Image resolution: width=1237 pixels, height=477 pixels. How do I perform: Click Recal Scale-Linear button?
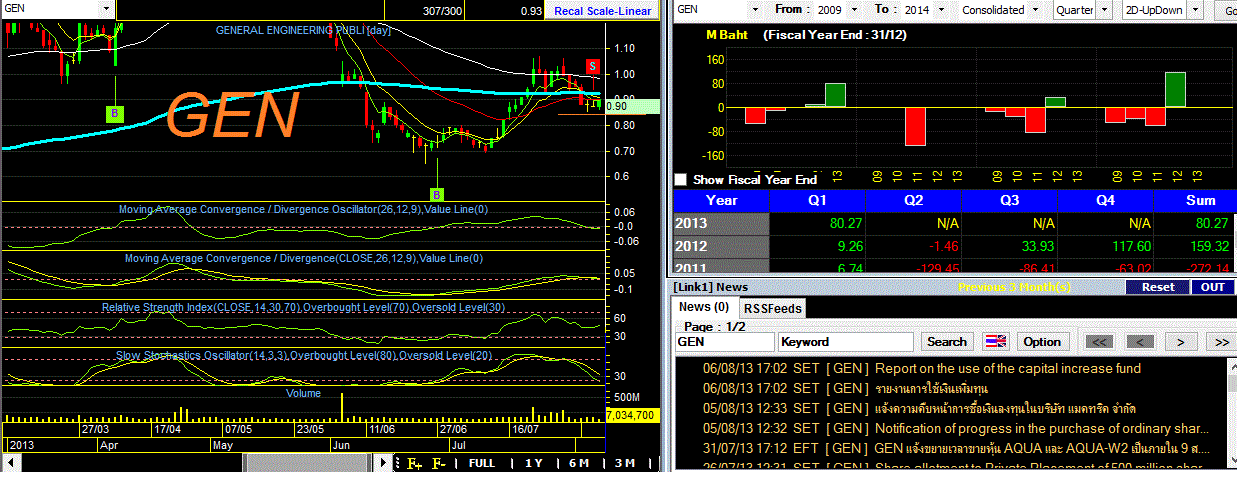tap(603, 11)
